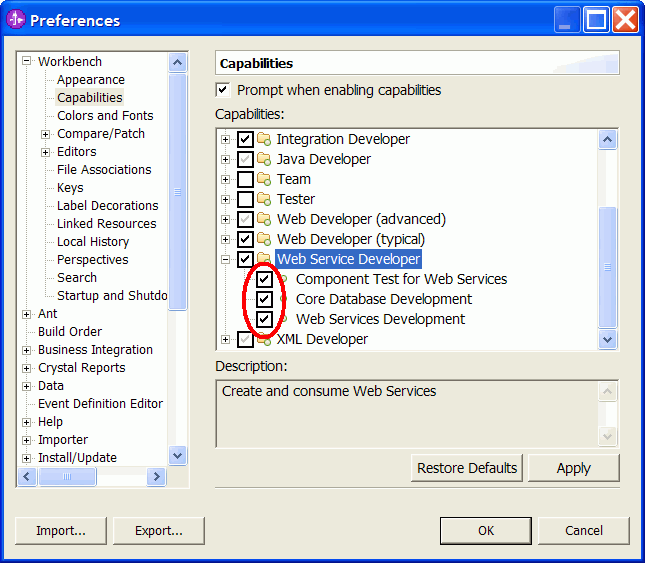Expand the Compare/Patch tree node
The height and width of the screenshot is (563, 645).
click(x=45, y=134)
